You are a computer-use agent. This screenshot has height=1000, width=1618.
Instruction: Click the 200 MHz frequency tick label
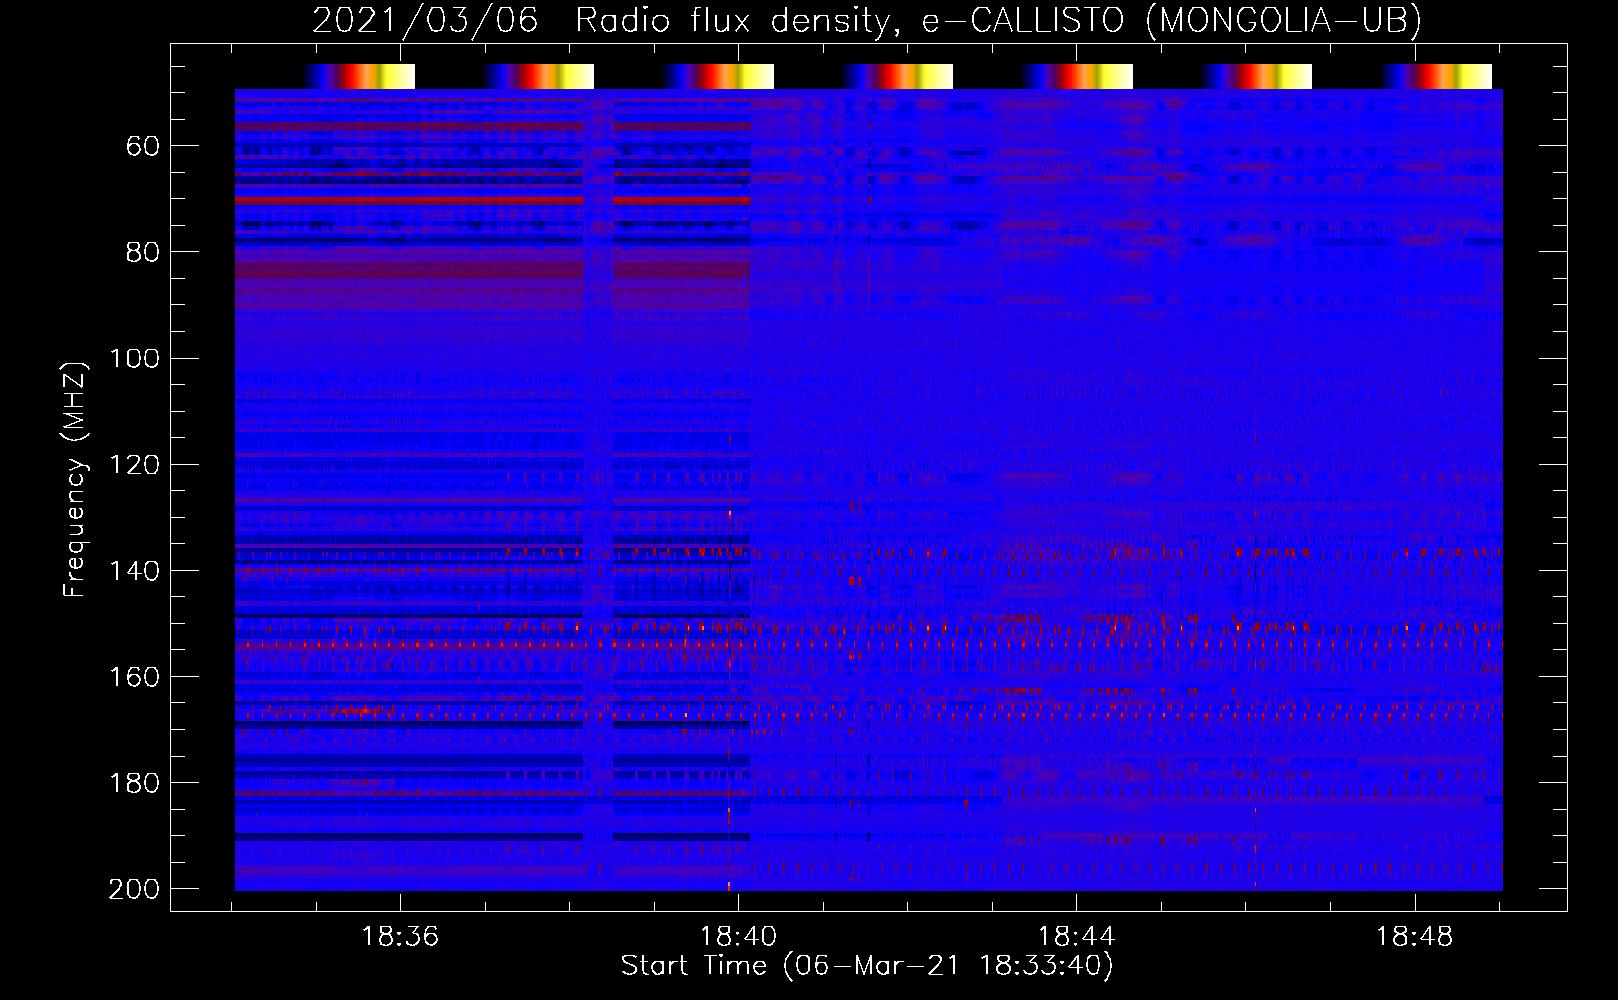134,889
